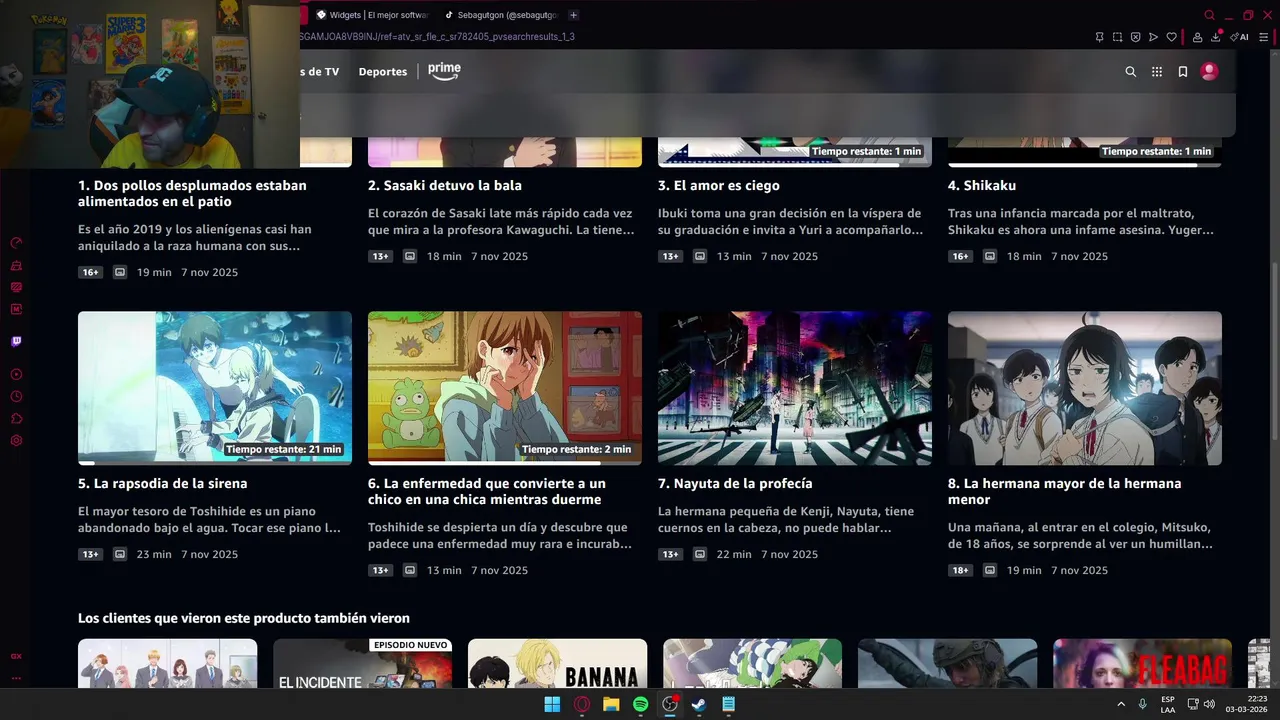
Task: Click the 18+ rating badge of episode 8
Action: pos(960,571)
